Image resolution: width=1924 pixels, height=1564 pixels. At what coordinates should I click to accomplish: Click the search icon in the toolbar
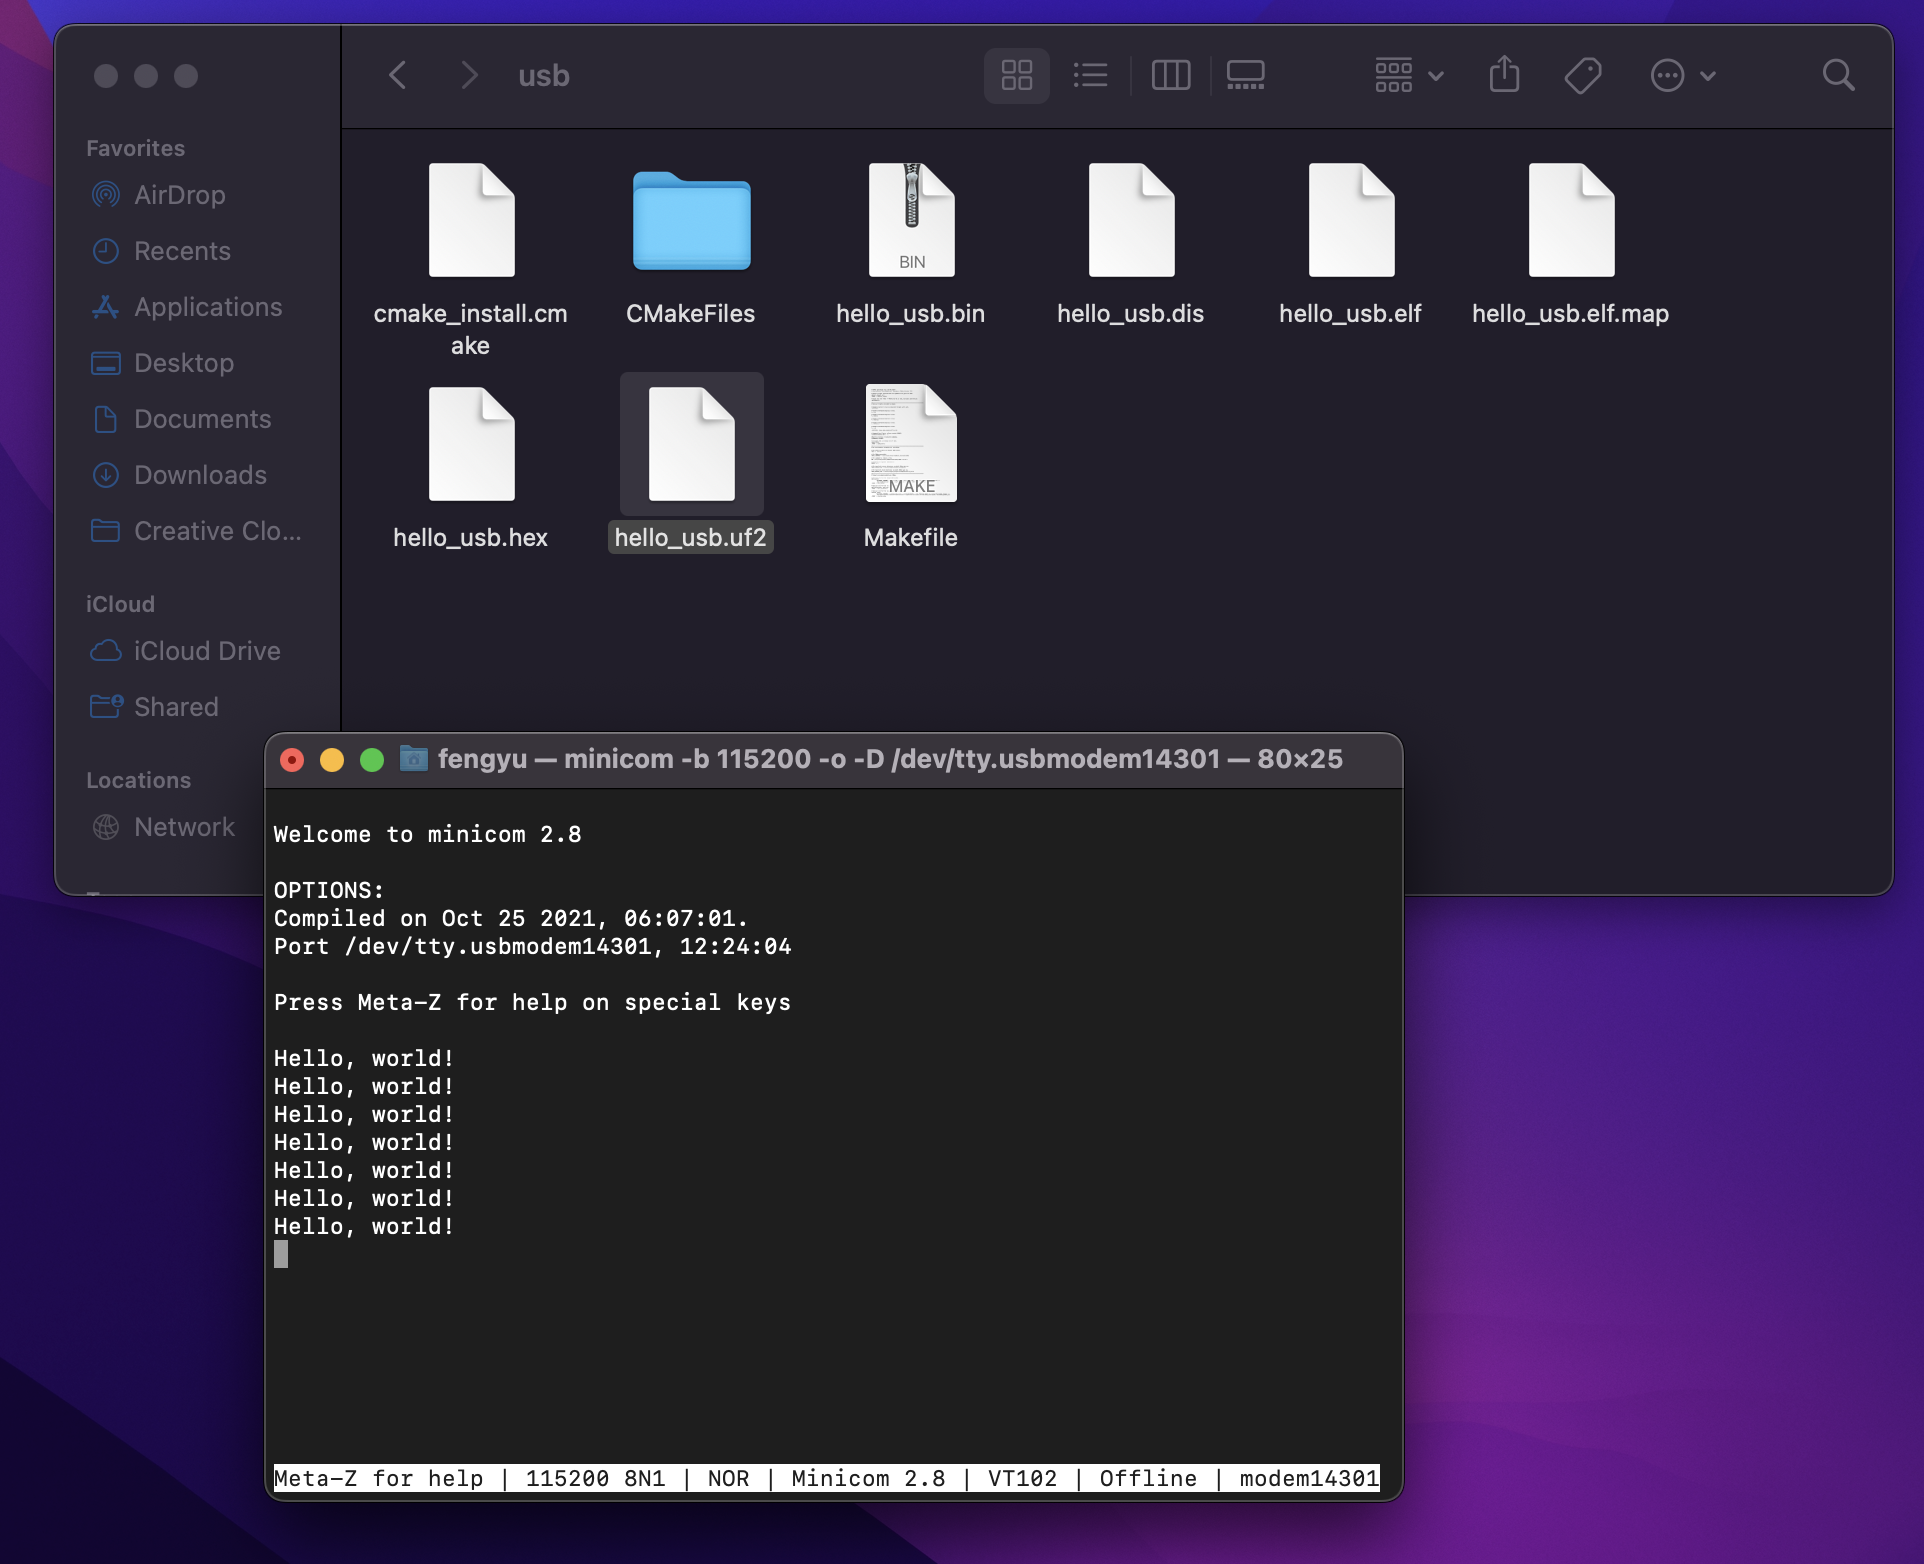[x=1838, y=75]
